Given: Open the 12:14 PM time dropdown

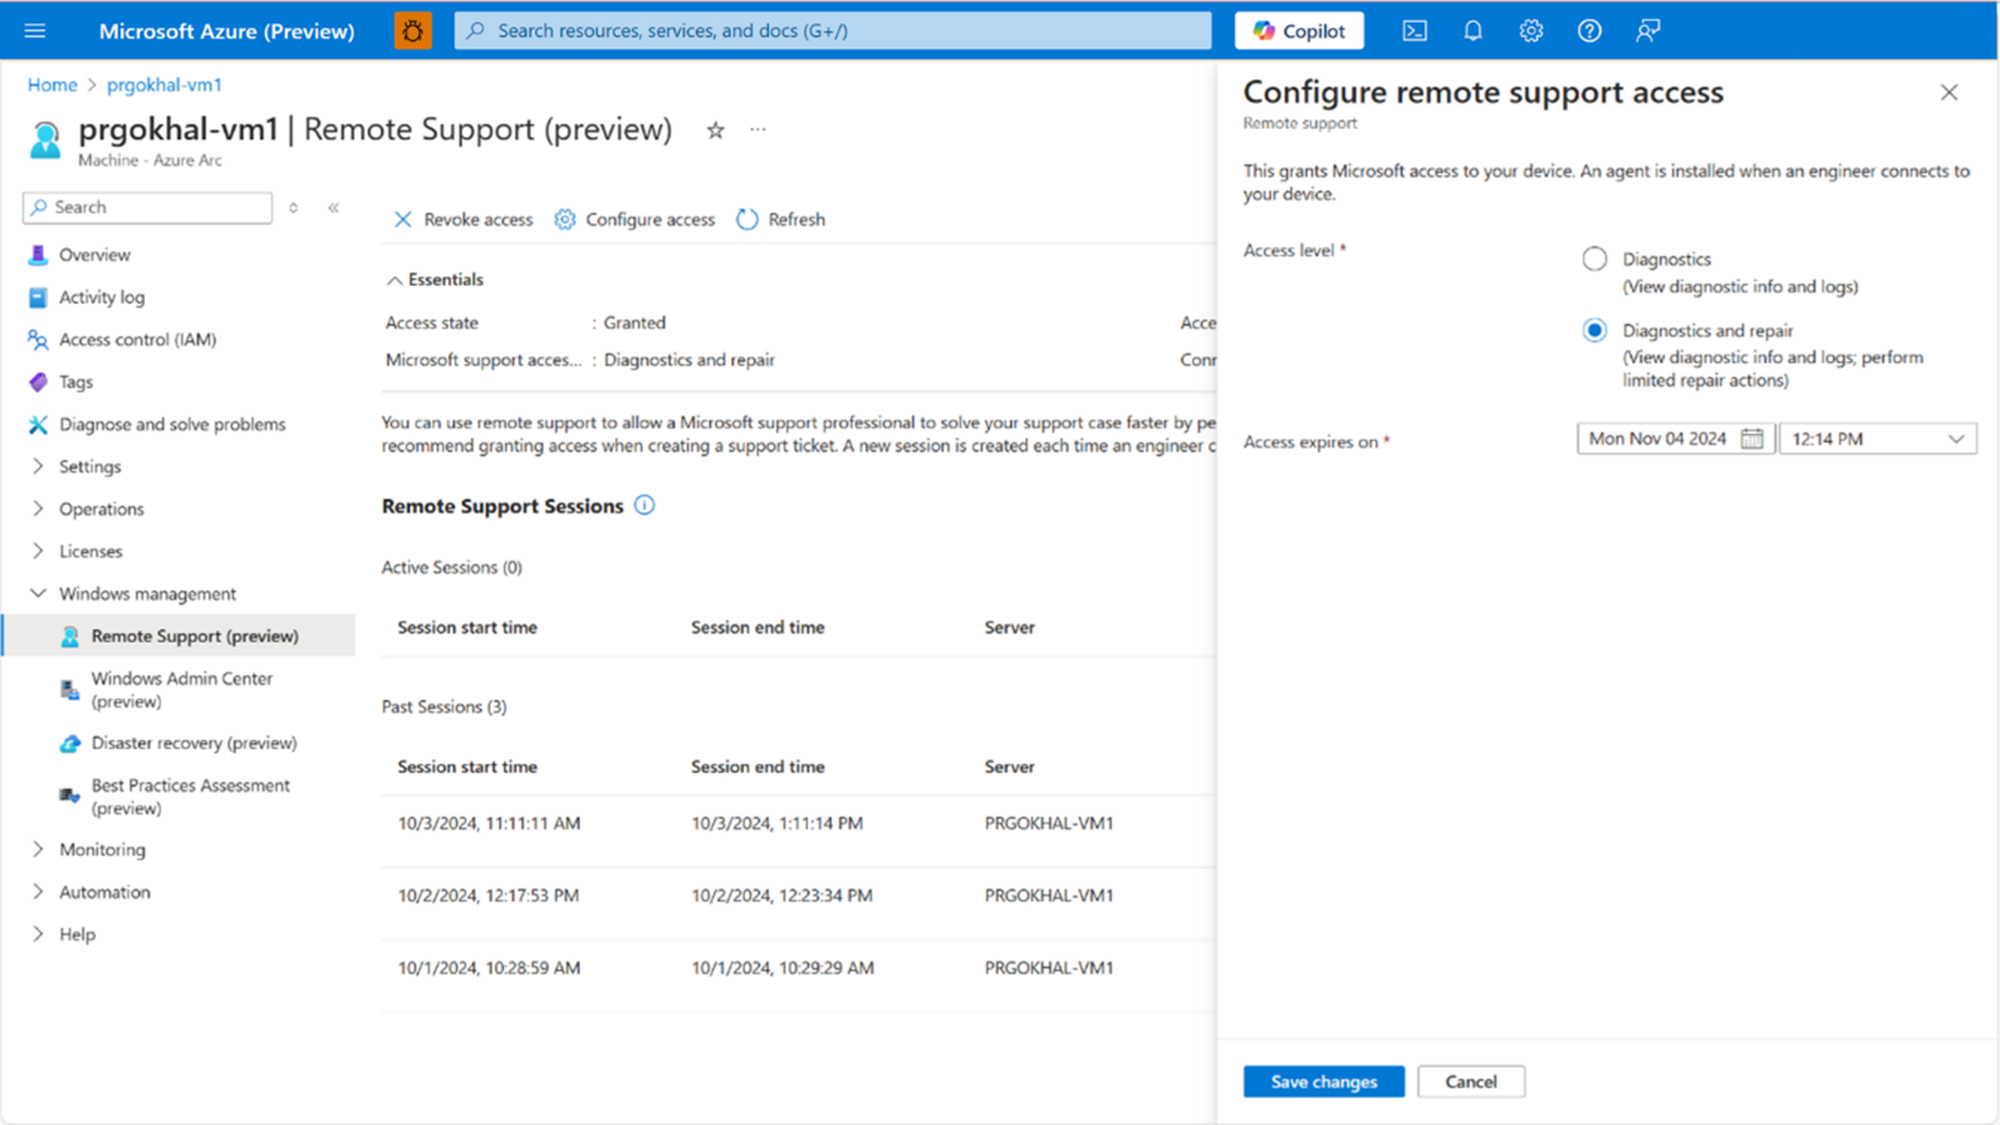Looking at the screenshot, I should 1877,439.
